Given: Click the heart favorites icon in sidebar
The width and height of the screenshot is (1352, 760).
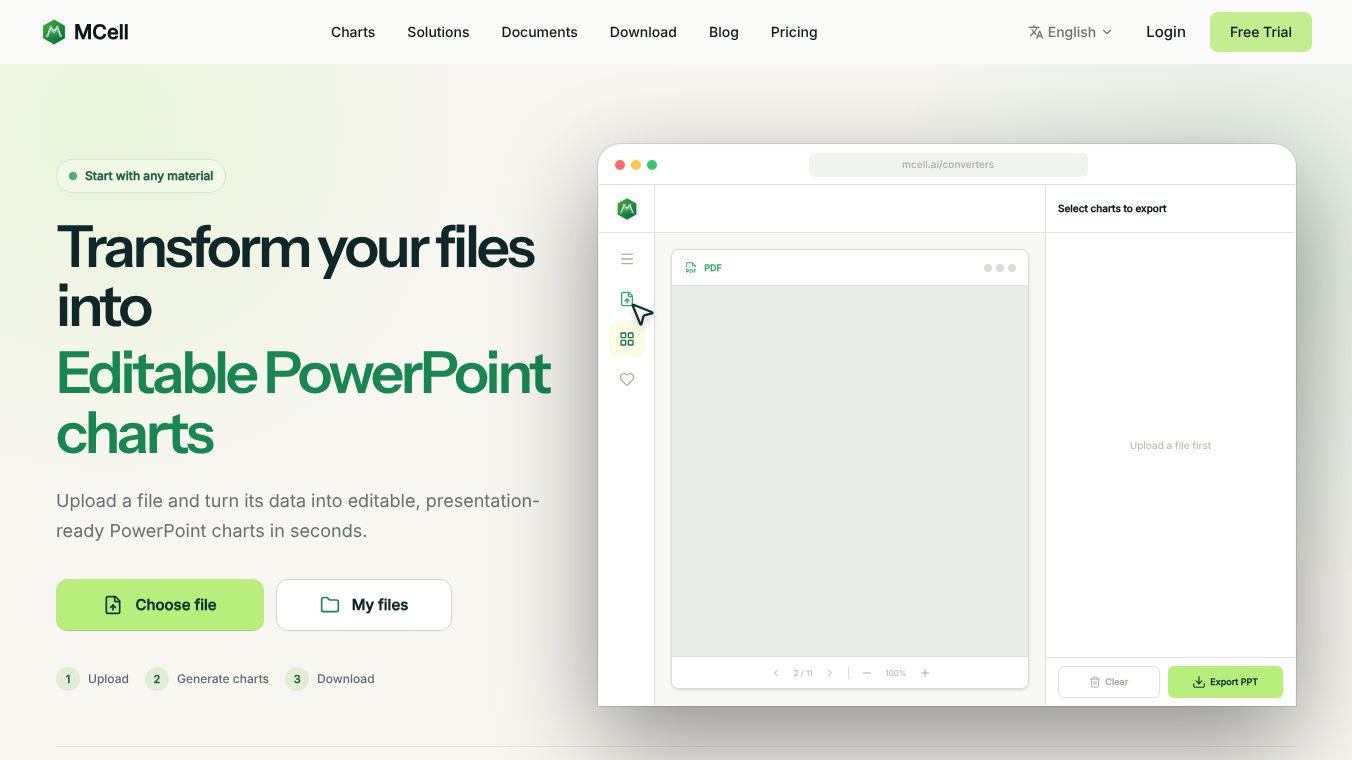Looking at the screenshot, I should coord(627,379).
